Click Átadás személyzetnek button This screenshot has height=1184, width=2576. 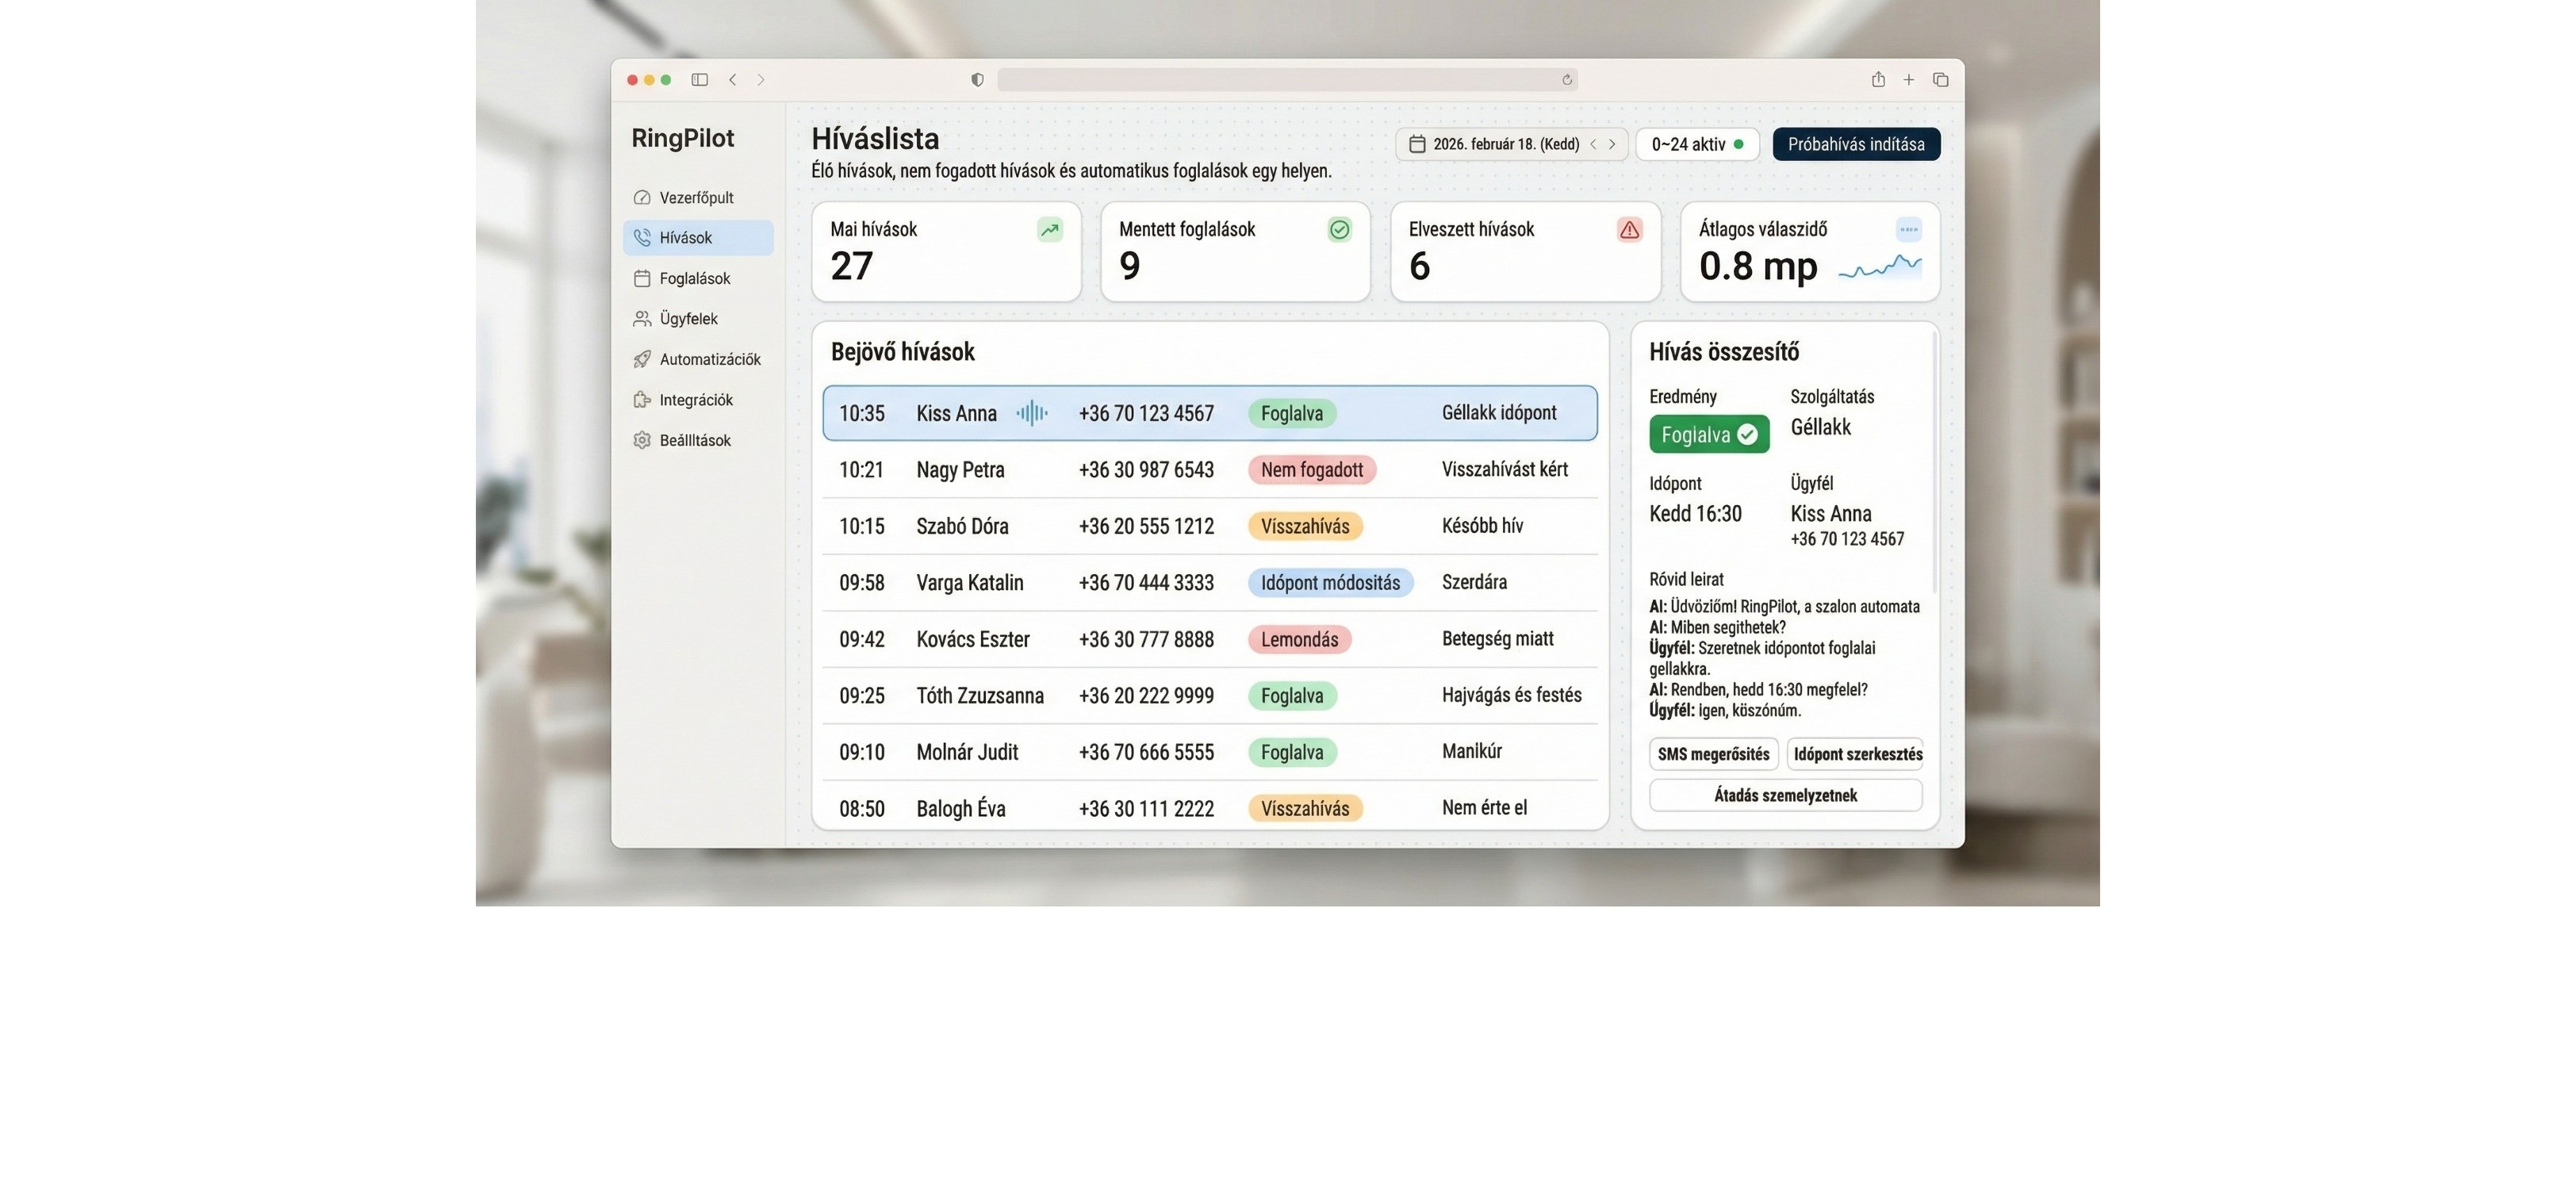click(x=1785, y=795)
